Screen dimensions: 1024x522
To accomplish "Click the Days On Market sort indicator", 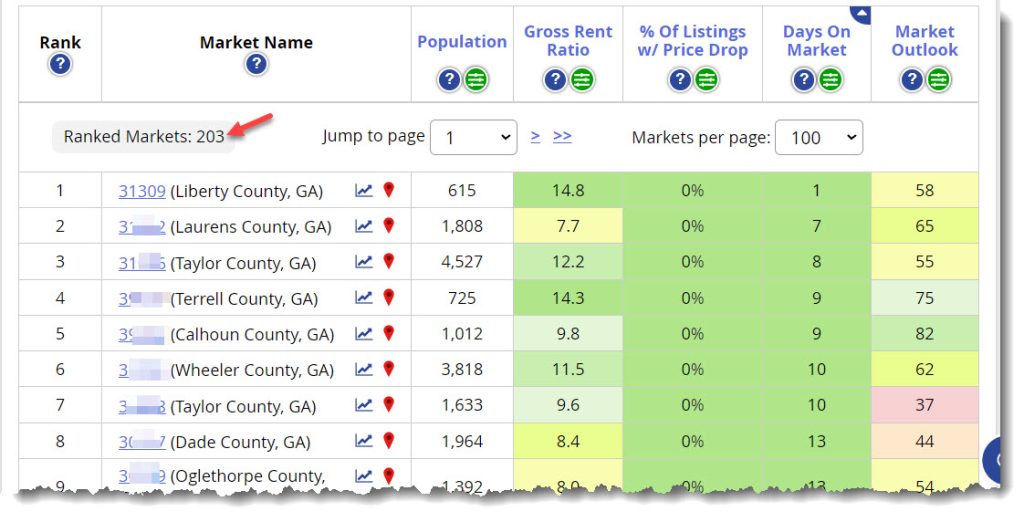I will tap(860, 14).
